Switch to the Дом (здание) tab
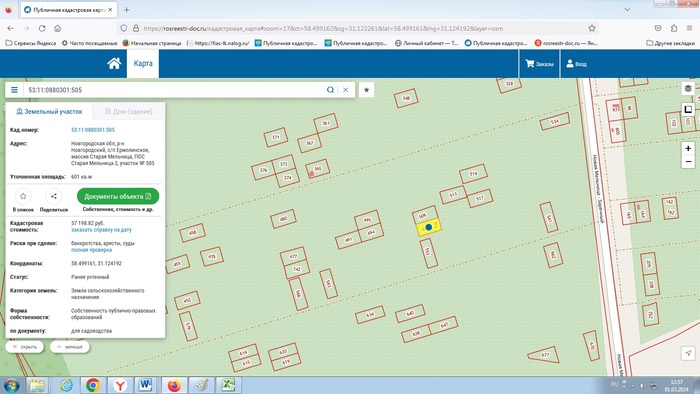 [x=129, y=112]
